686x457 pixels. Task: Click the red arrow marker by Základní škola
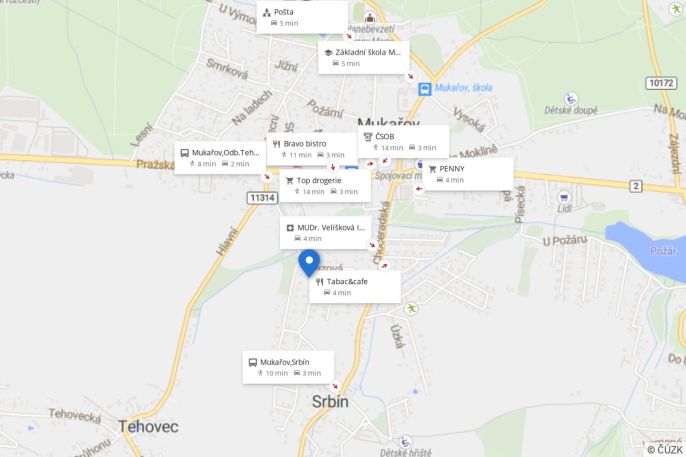pos(410,77)
